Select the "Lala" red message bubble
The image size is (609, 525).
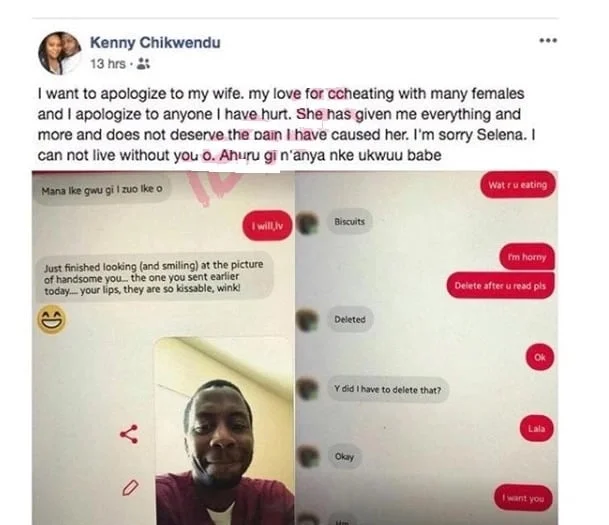tap(536, 428)
